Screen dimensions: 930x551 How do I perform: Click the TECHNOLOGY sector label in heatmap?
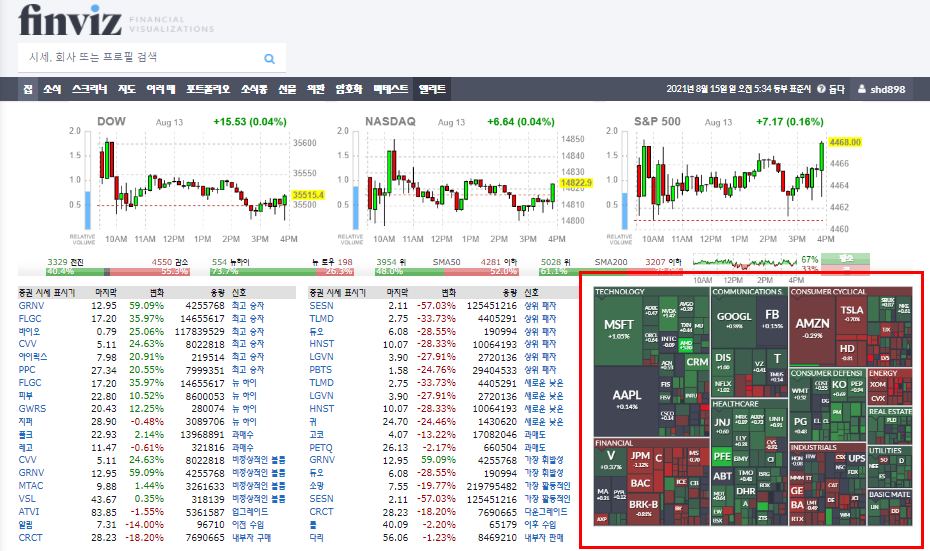pos(619,292)
